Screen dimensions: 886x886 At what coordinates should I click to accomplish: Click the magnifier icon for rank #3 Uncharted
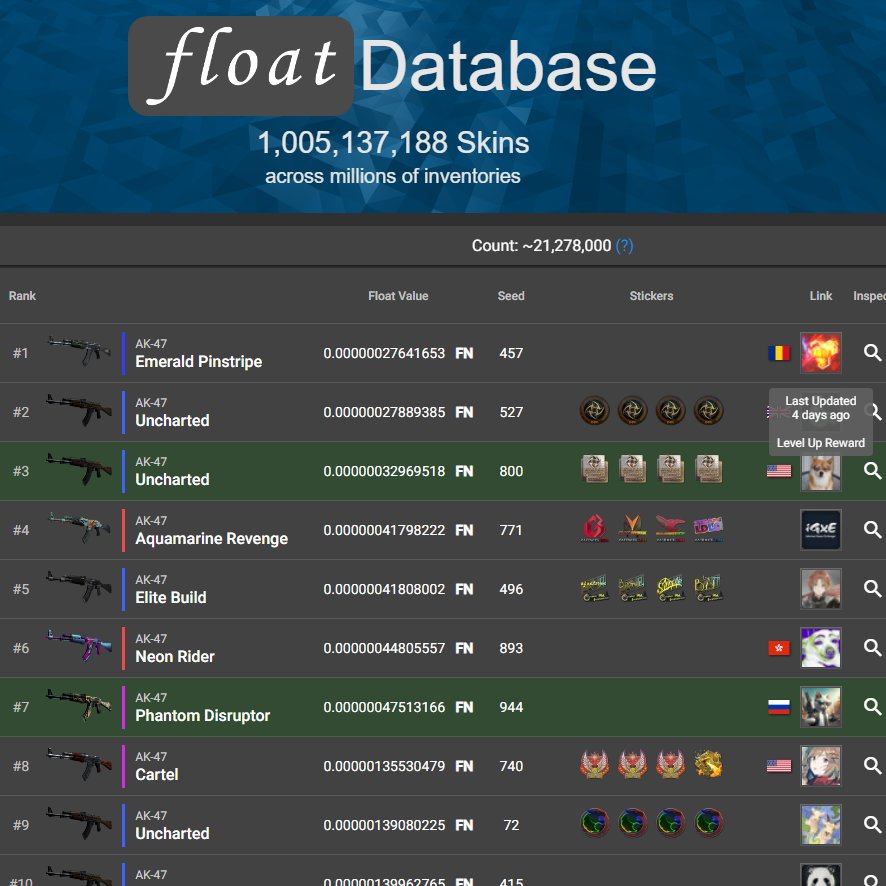tap(872, 471)
